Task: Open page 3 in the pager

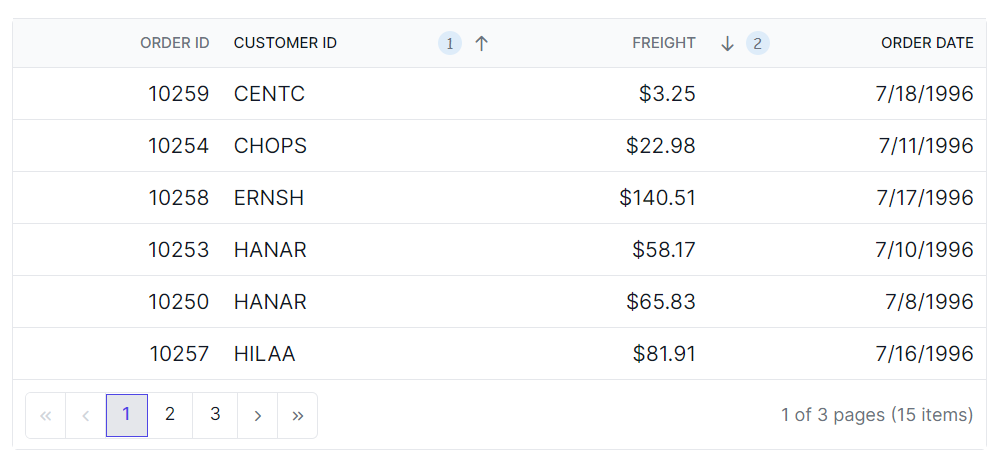Action: pos(215,415)
